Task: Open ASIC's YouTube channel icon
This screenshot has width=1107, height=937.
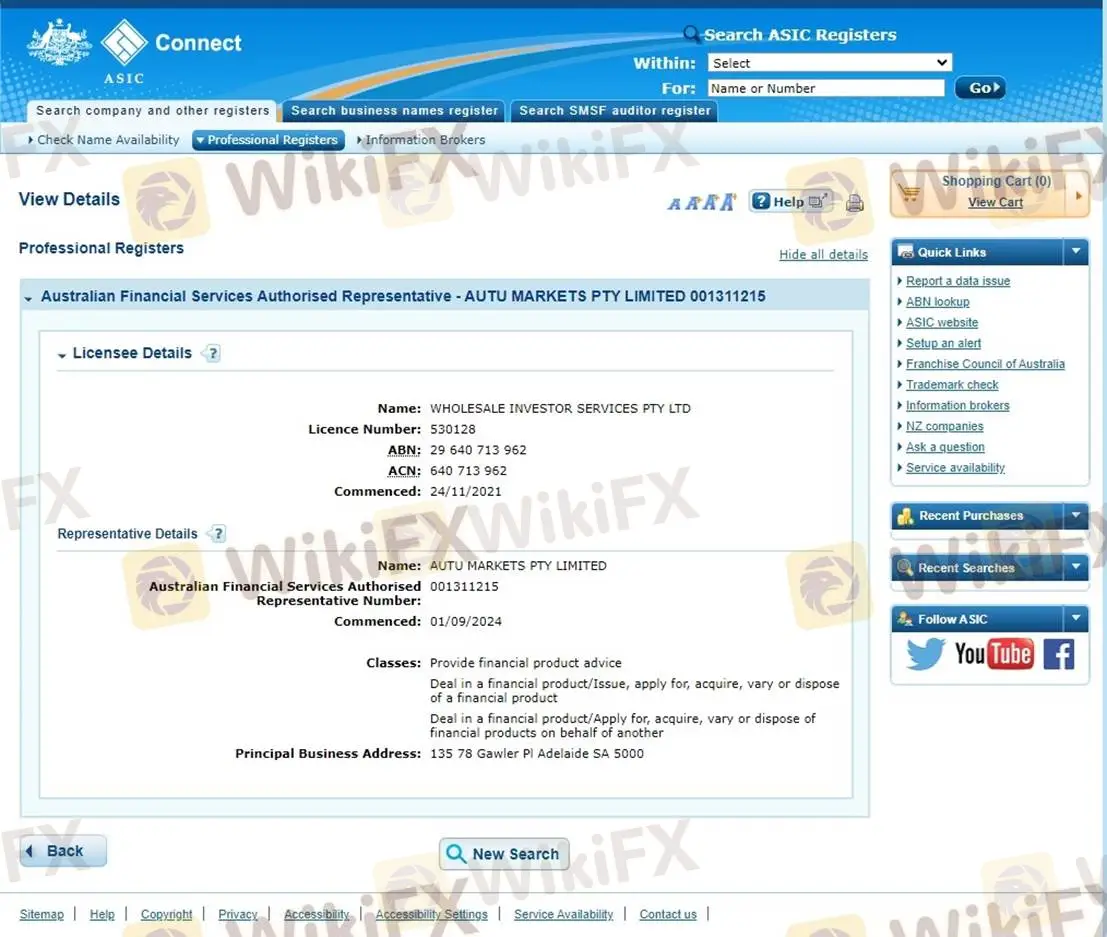Action: pos(993,654)
